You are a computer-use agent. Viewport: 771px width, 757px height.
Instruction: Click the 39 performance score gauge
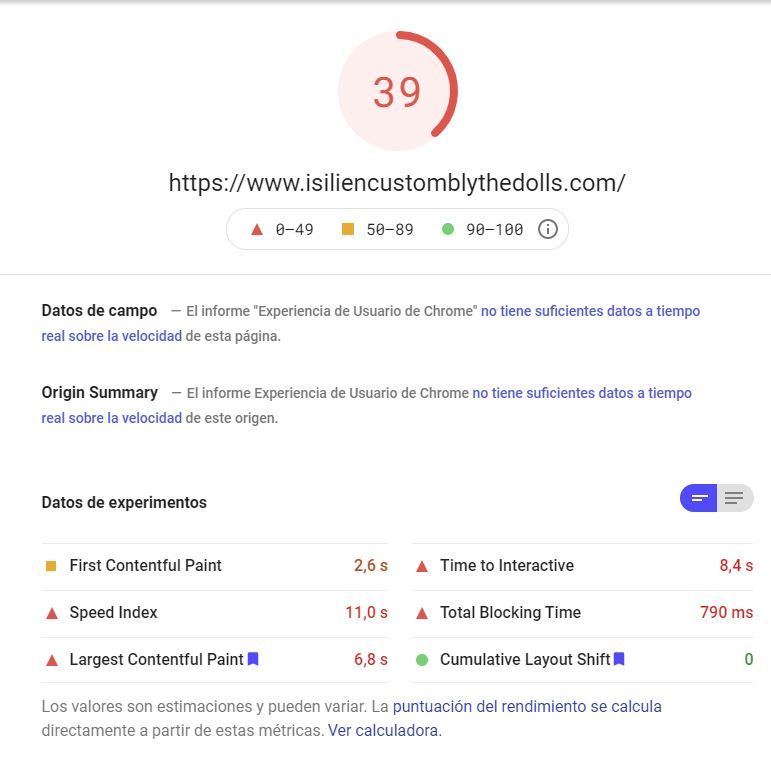[397, 91]
